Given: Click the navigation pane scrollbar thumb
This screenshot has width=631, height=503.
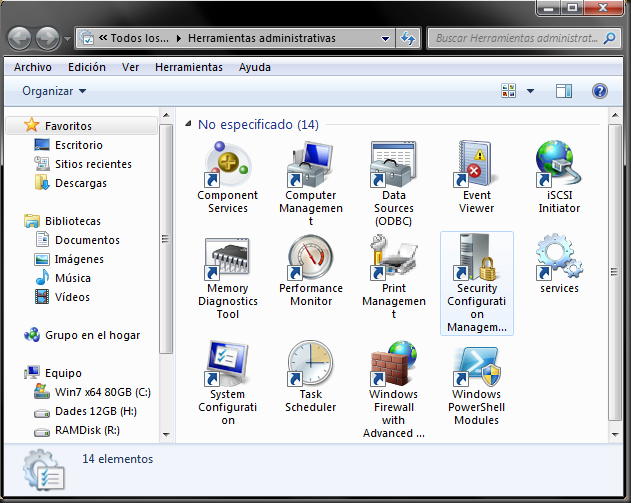Looking at the screenshot, I should click(x=166, y=239).
